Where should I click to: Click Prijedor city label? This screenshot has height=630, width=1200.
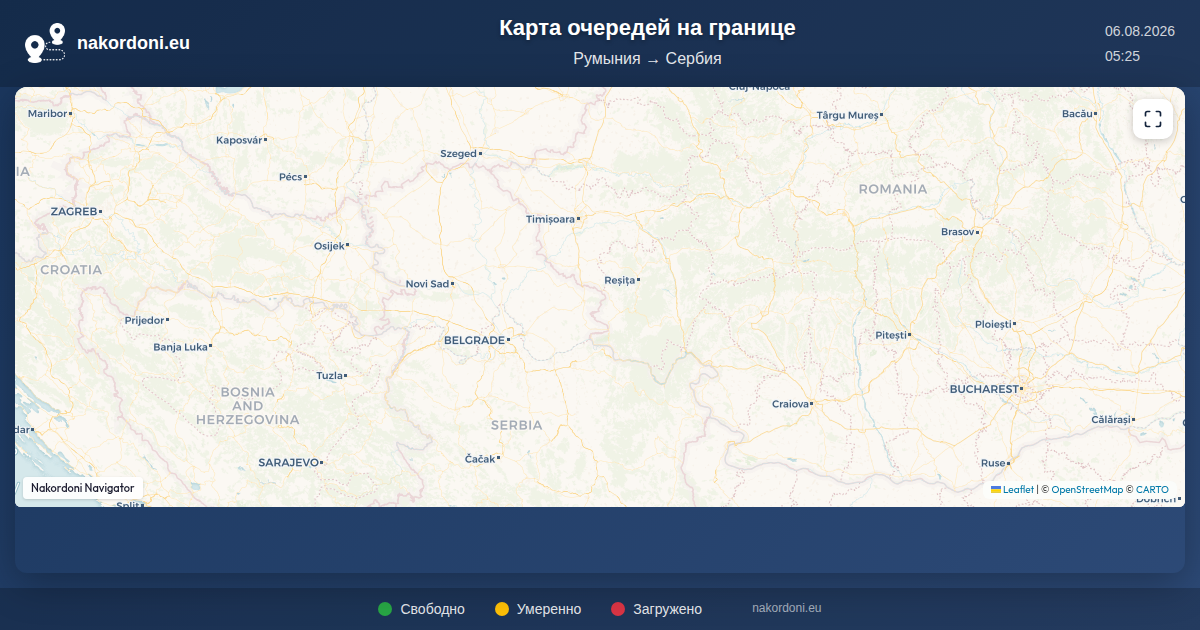(144, 320)
